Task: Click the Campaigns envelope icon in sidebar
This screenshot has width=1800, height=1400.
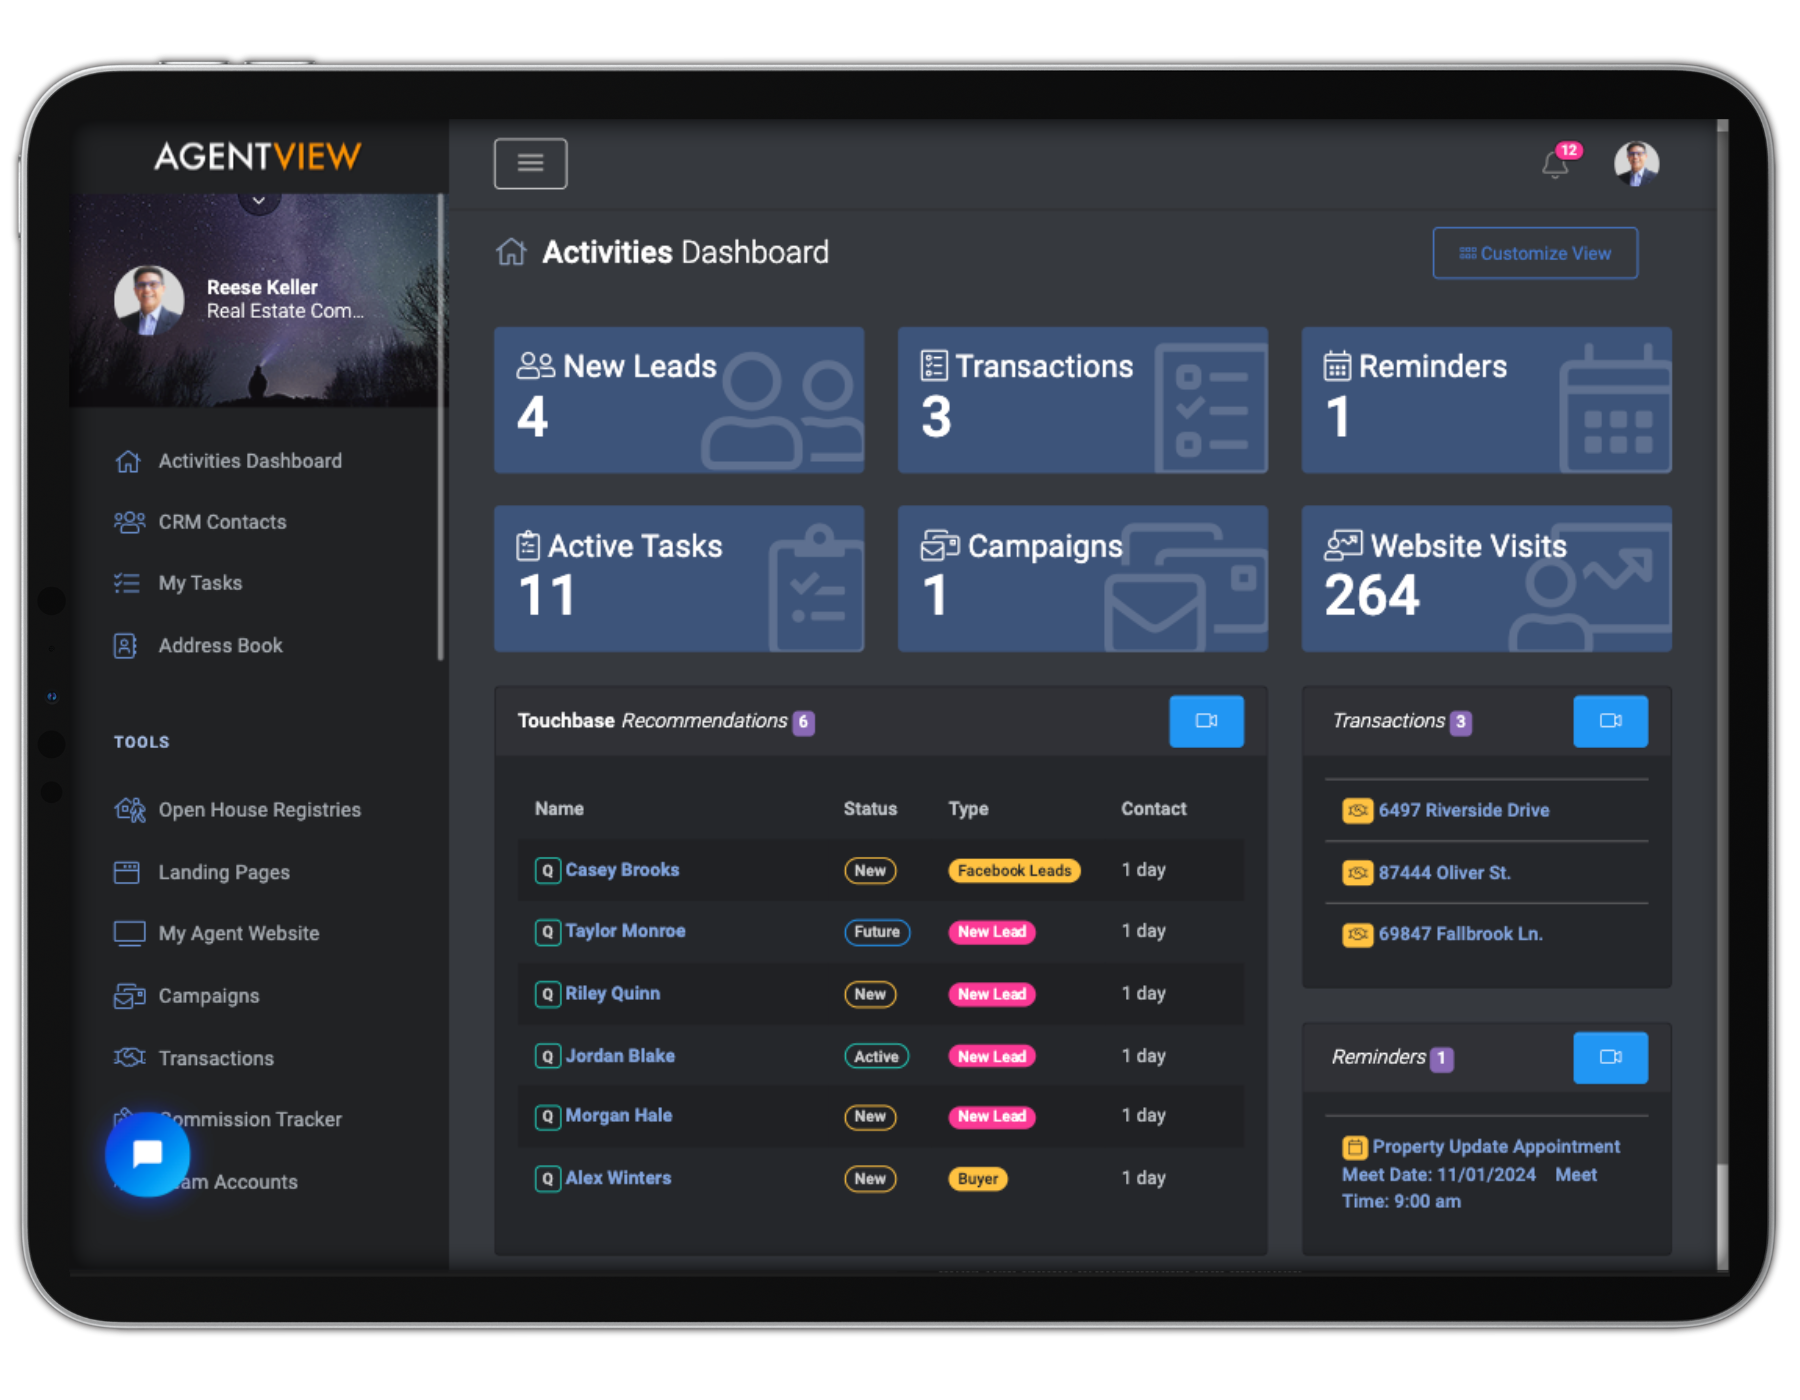Action: click(127, 995)
